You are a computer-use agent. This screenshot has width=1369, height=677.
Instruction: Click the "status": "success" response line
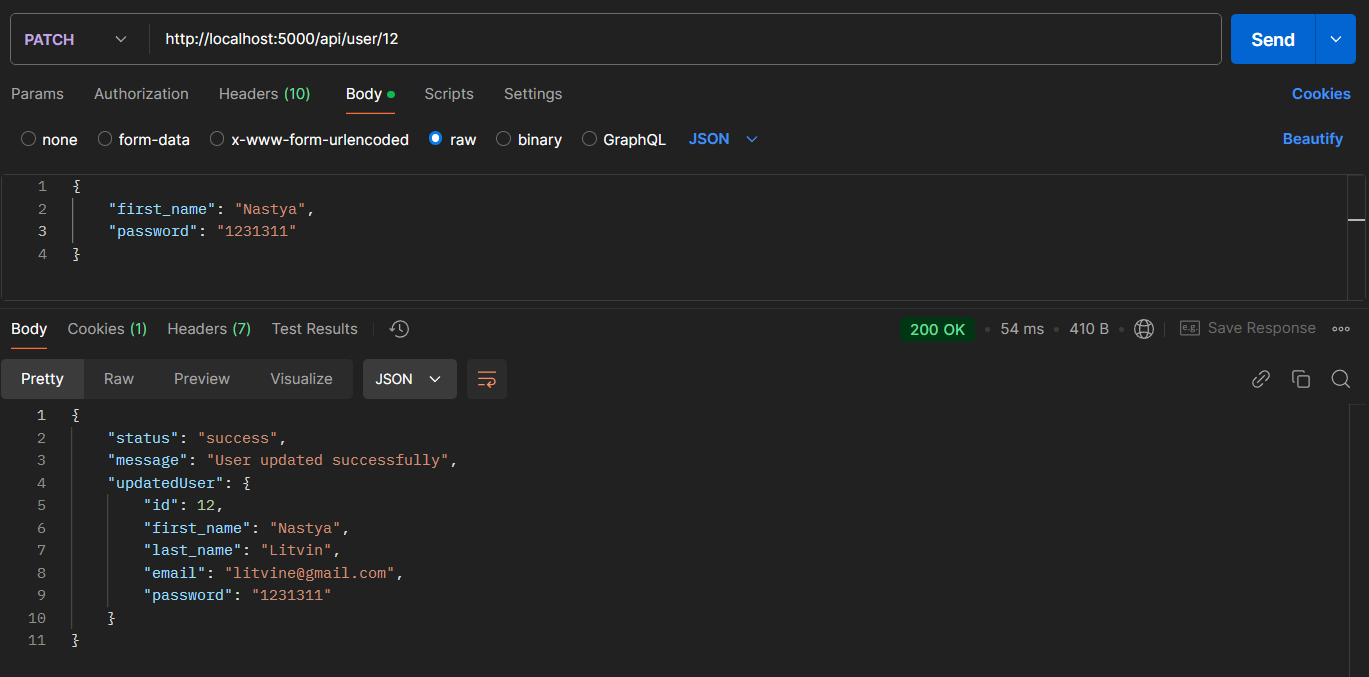click(197, 438)
